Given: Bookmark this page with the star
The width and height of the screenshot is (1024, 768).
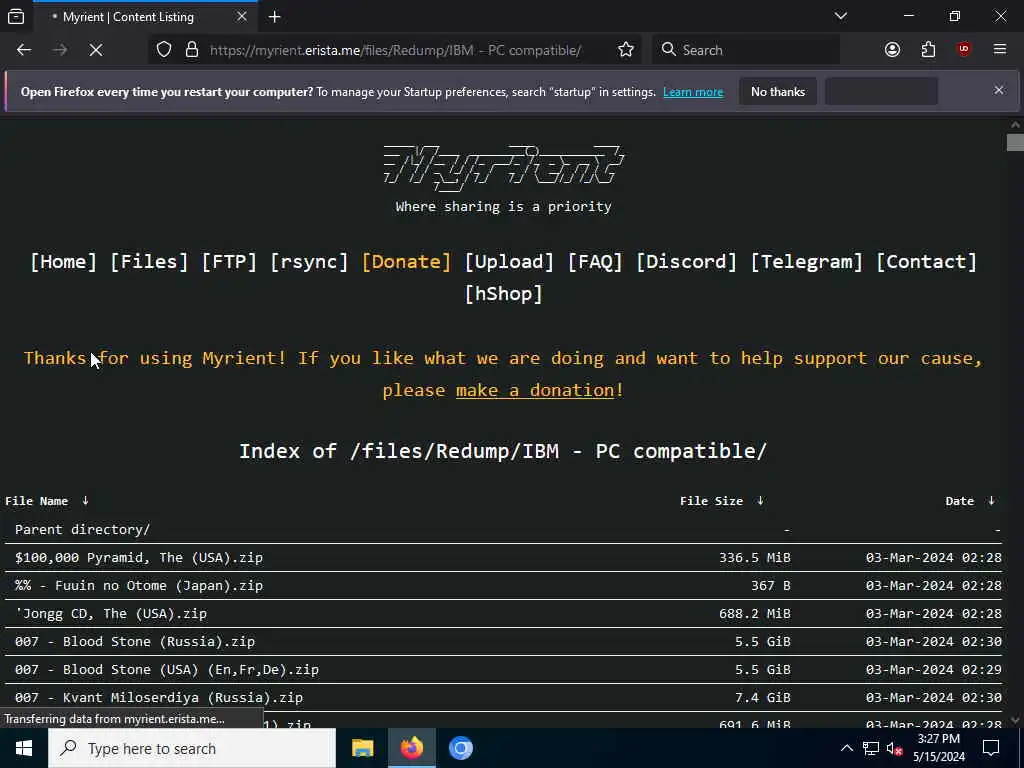Looking at the screenshot, I should pos(626,50).
